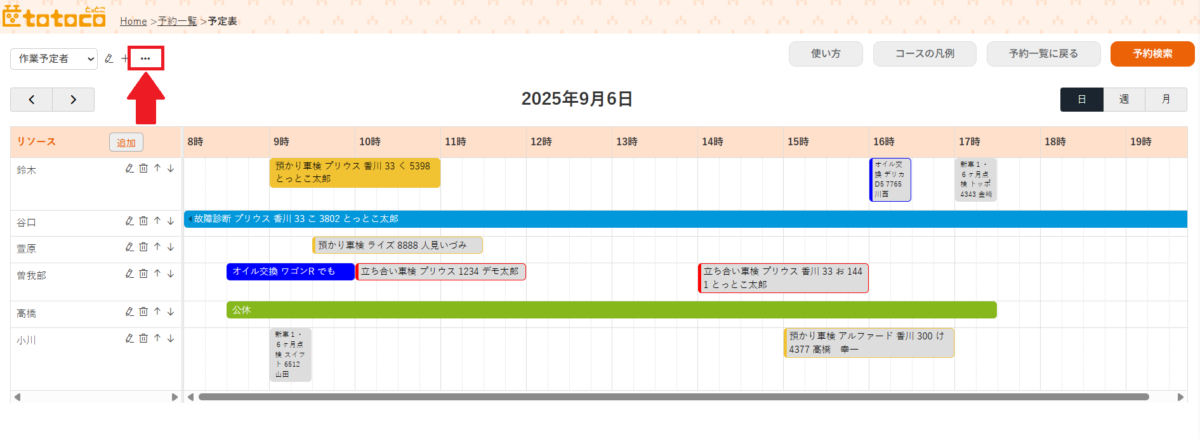Edit the 鈴木 resource with pencil icon
The image size is (1200, 439).
(x=129, y=168)
